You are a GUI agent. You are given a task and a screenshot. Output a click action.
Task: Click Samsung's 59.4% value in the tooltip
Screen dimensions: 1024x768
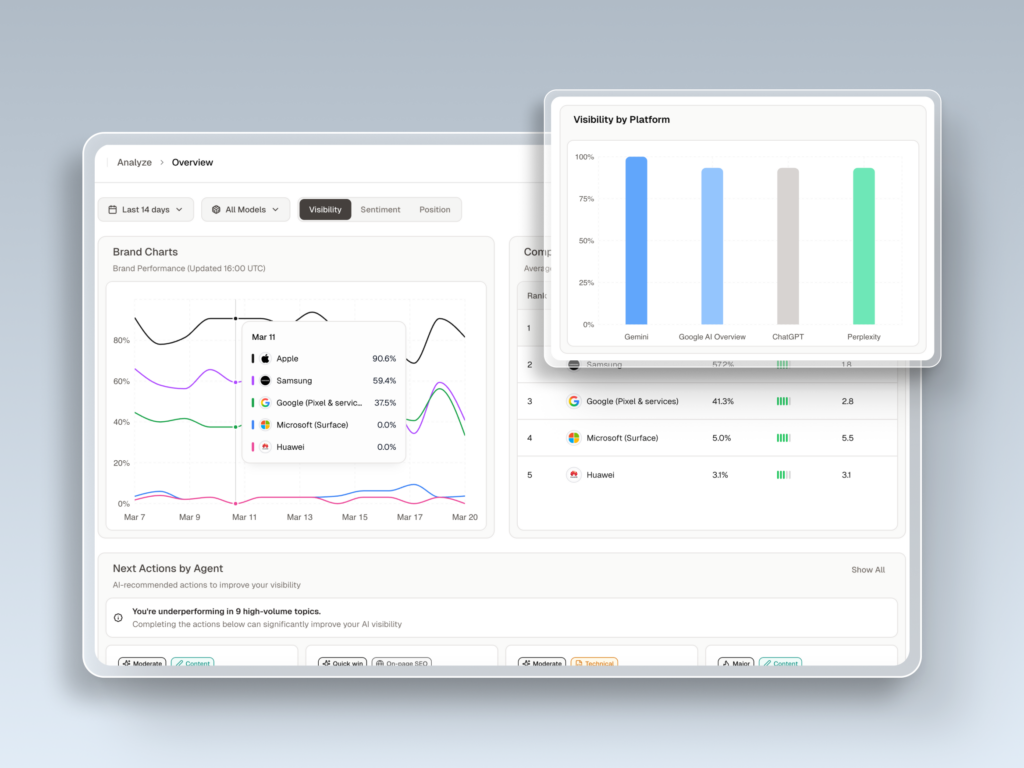pyautogui.click(x=384, y=381)
